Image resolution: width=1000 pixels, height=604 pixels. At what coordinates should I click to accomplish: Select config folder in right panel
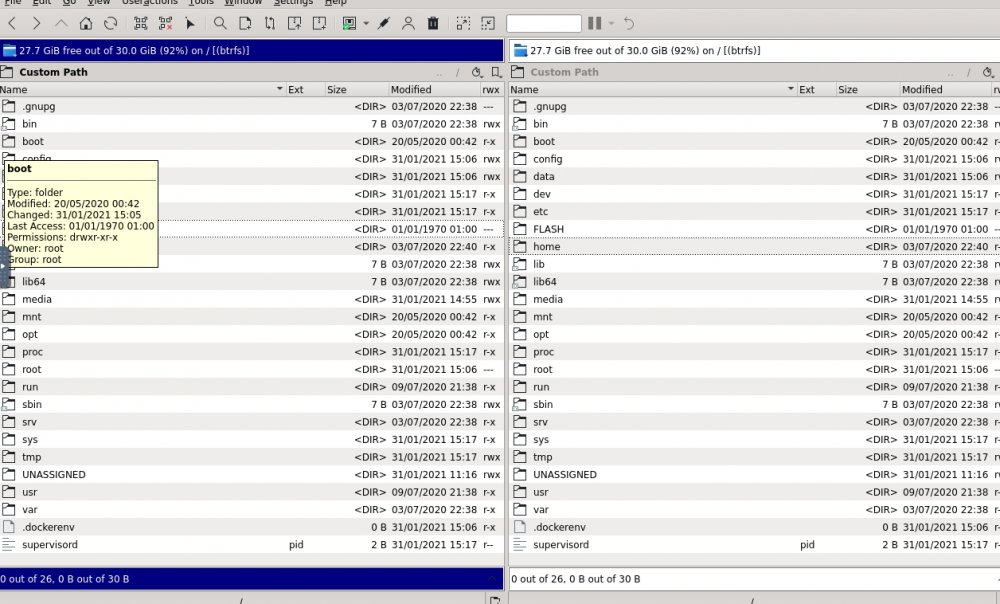754,159
